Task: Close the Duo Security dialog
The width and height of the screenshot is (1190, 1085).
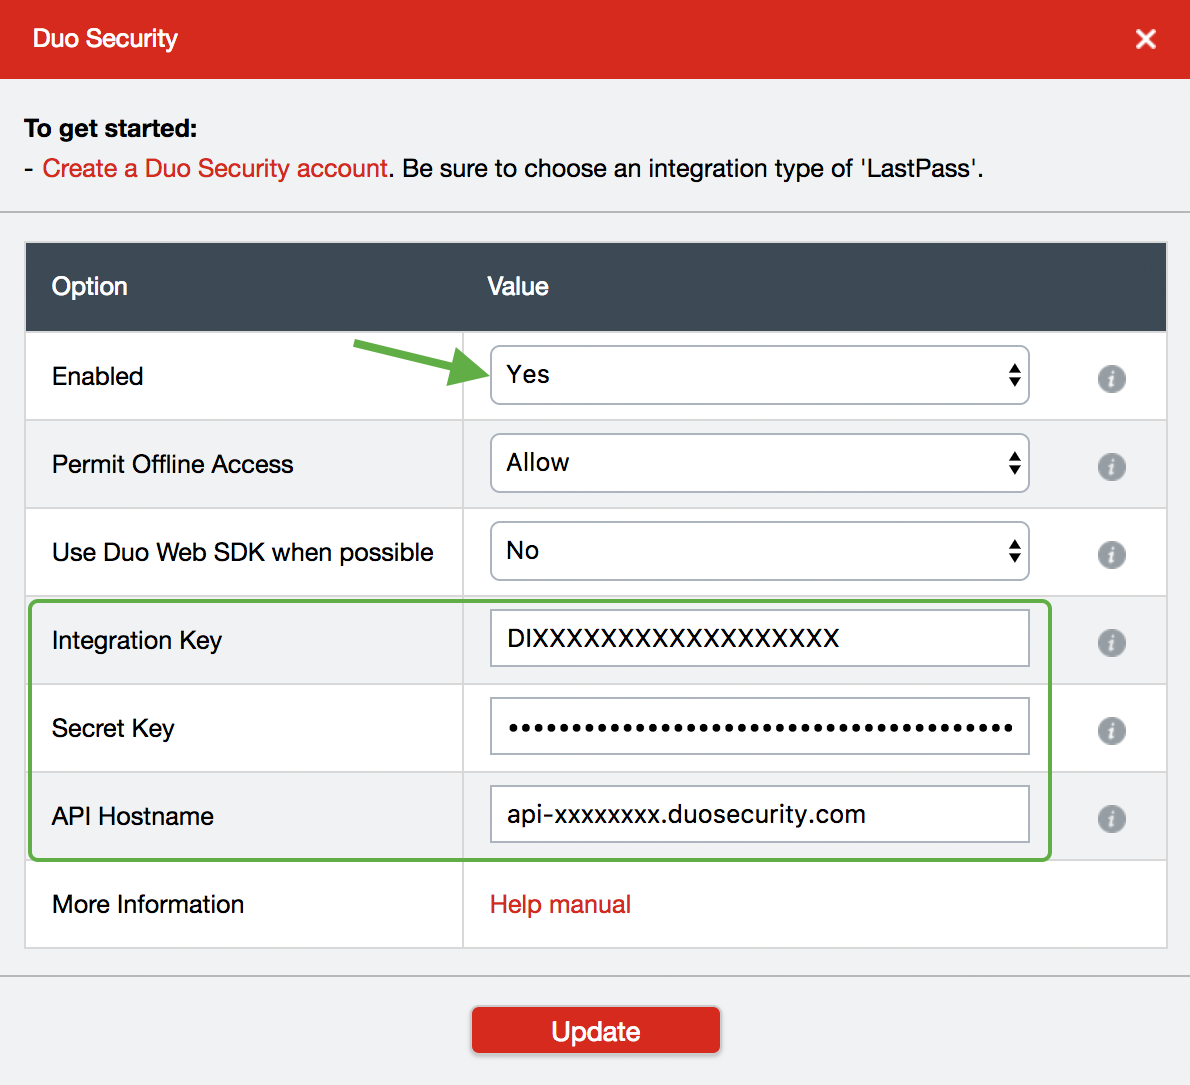Action: click(x=1145, y=39)
